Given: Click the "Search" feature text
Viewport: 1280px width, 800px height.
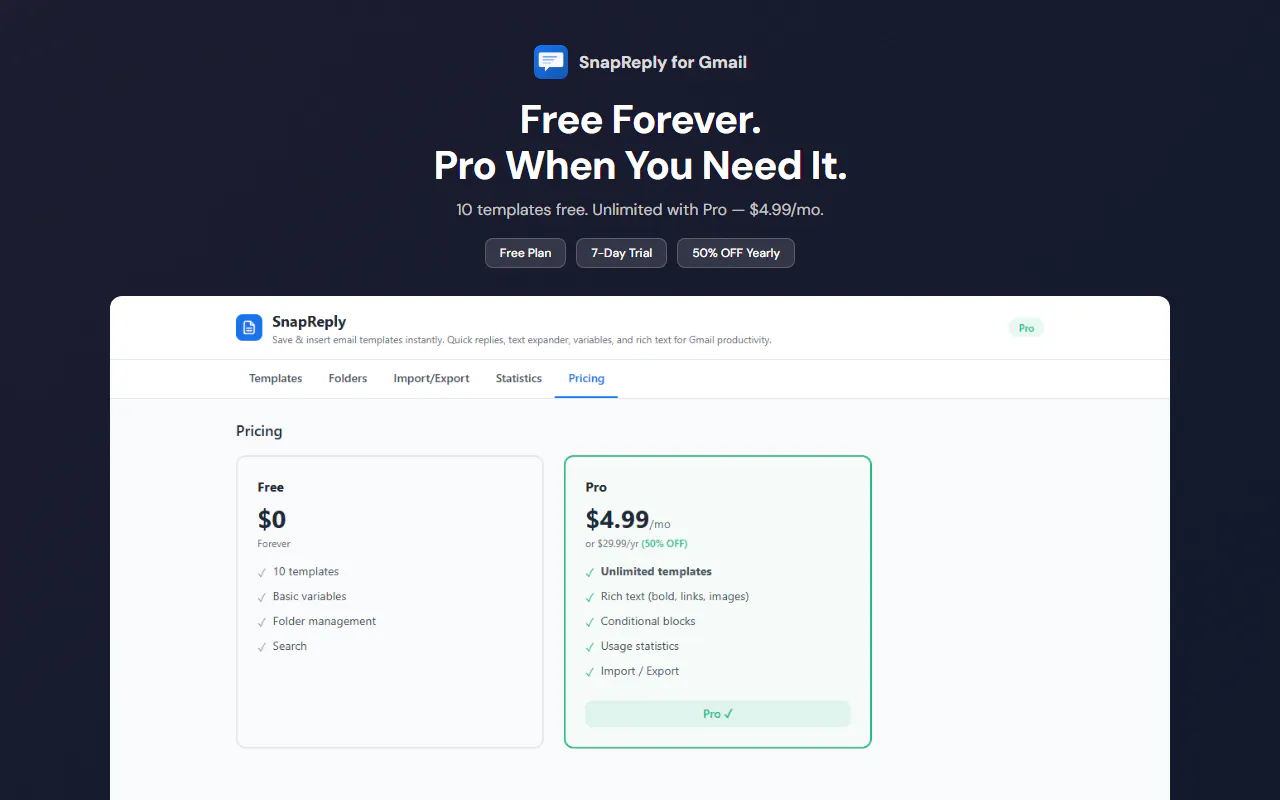Looking at the screenshot, I should coord(290,646).
